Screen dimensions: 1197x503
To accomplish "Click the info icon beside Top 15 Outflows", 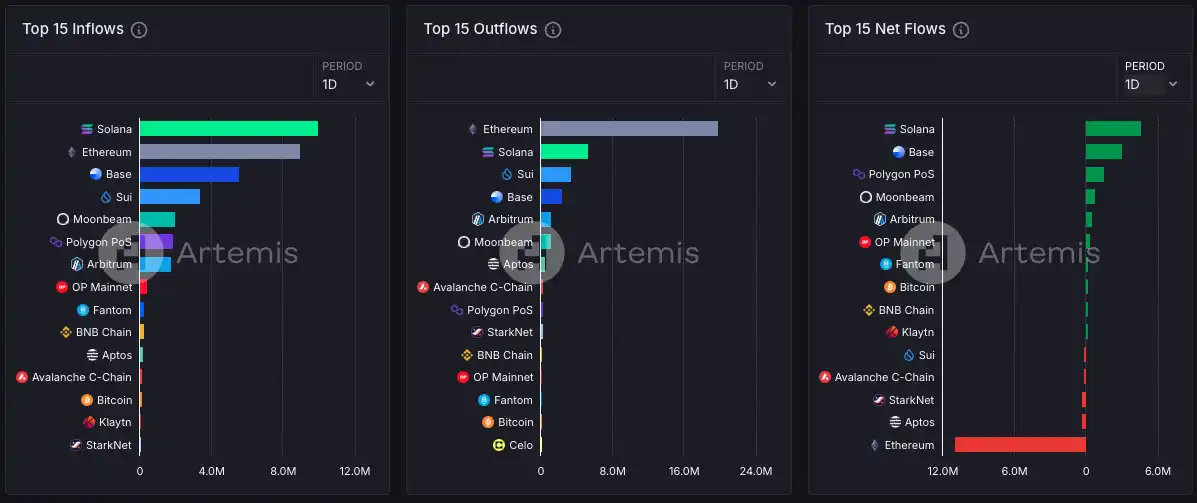I will tap(553, 30).
